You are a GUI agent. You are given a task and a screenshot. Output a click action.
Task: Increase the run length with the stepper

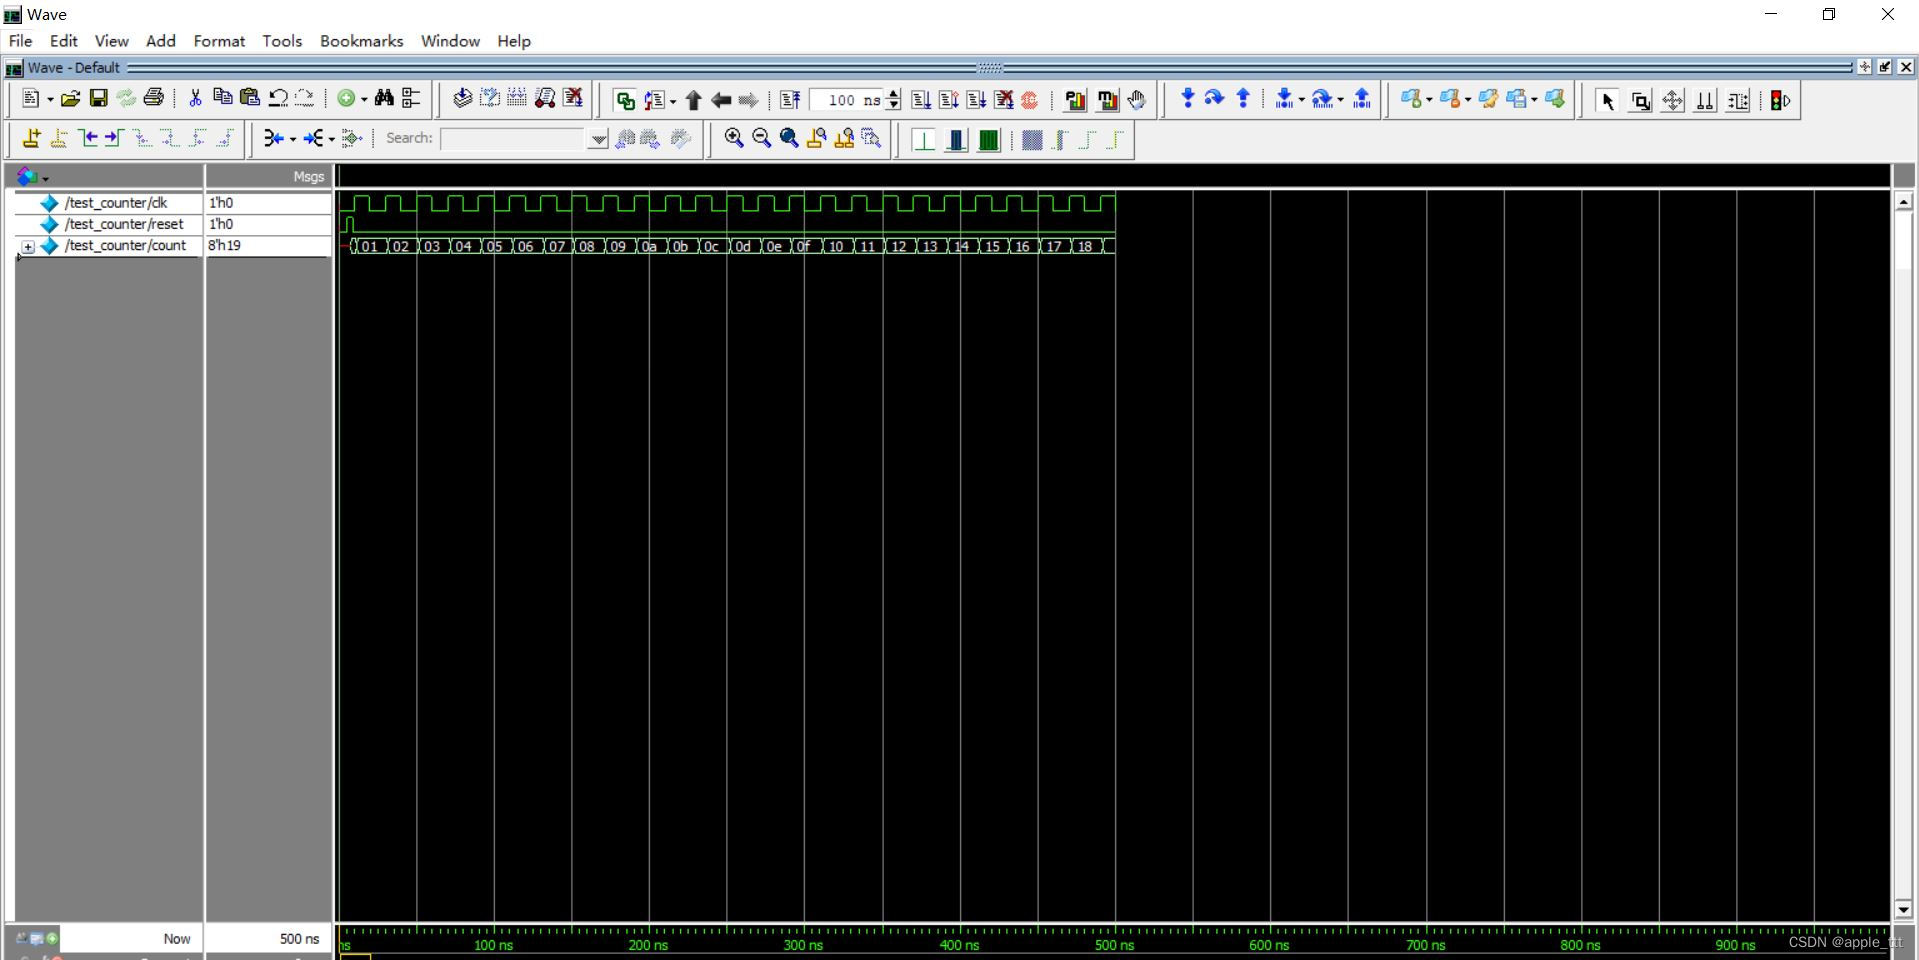point(893,95)
